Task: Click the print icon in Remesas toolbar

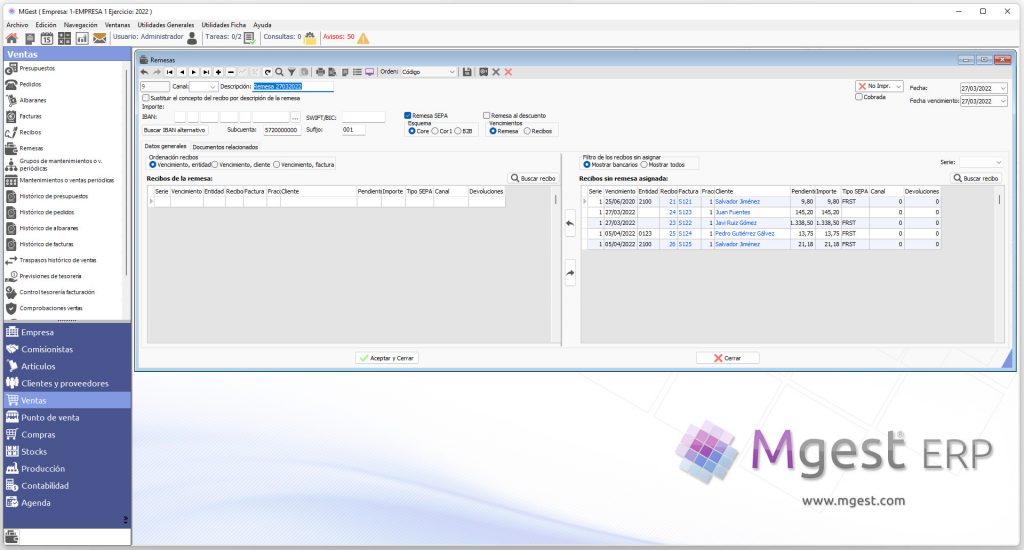Action: (320, 72)
